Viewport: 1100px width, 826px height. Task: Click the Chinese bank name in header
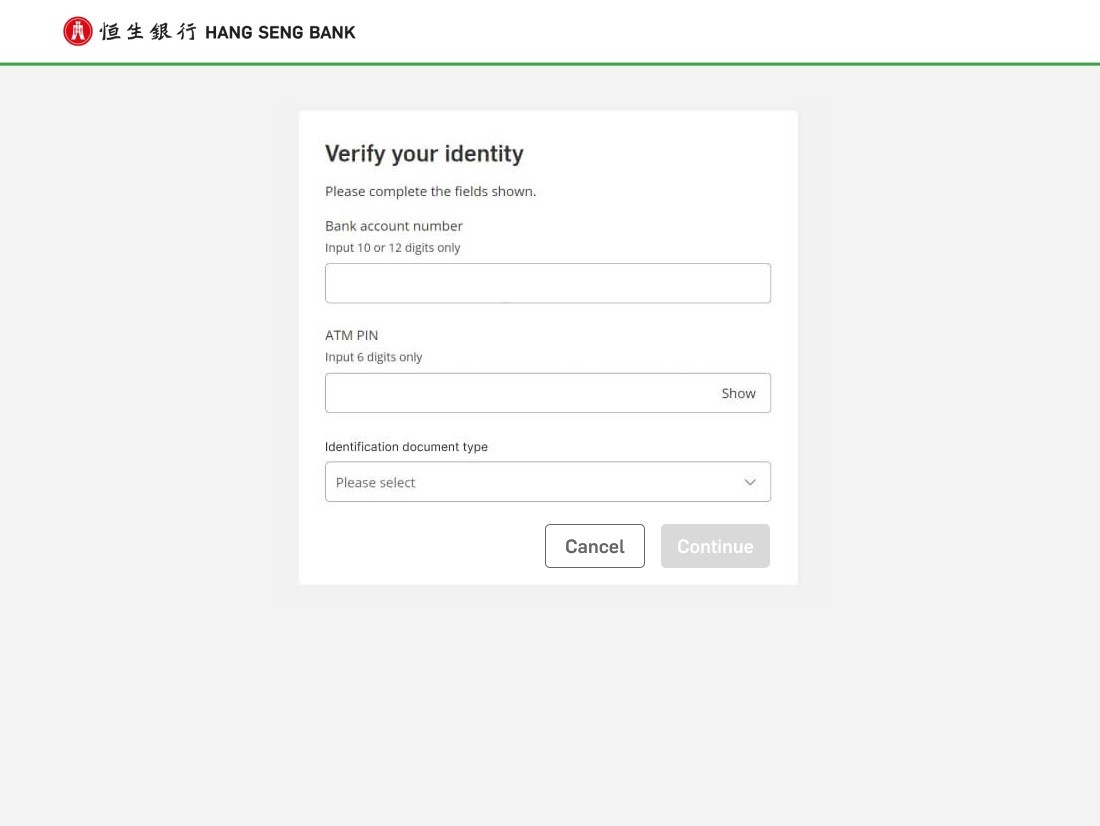[x=148, y=32]
